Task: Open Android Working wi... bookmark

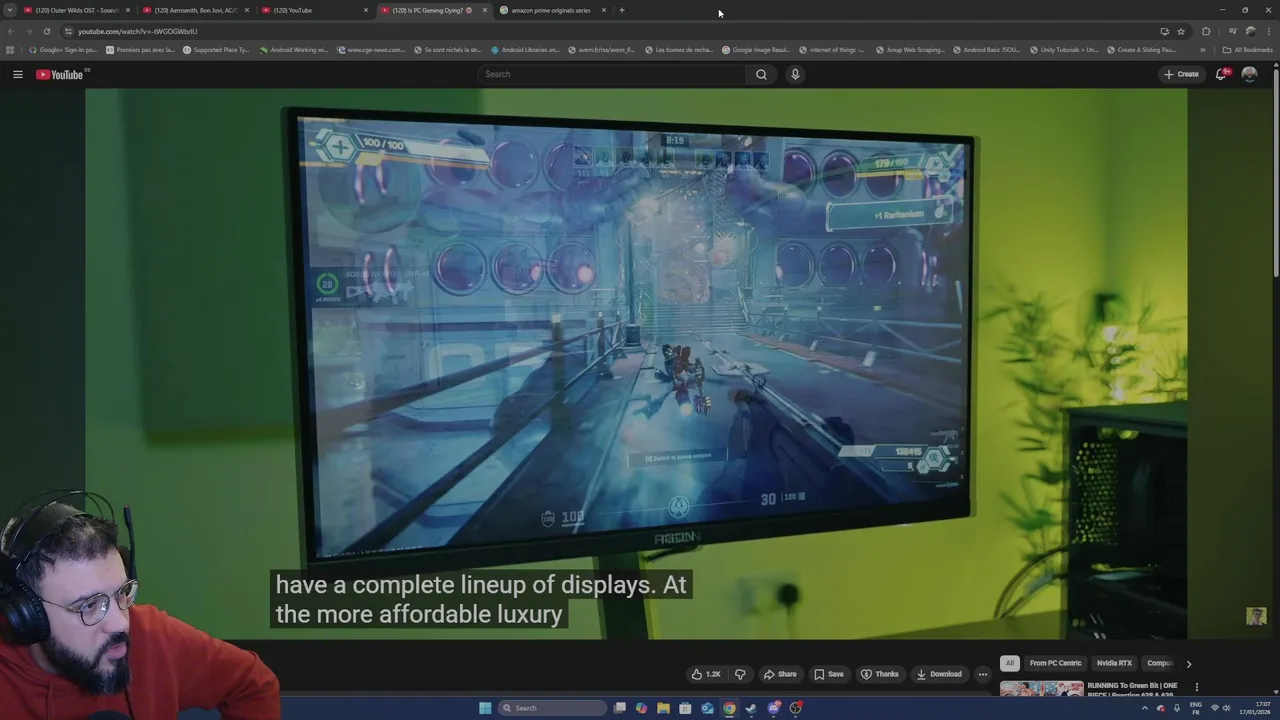Action: click(x=294, y=50)
